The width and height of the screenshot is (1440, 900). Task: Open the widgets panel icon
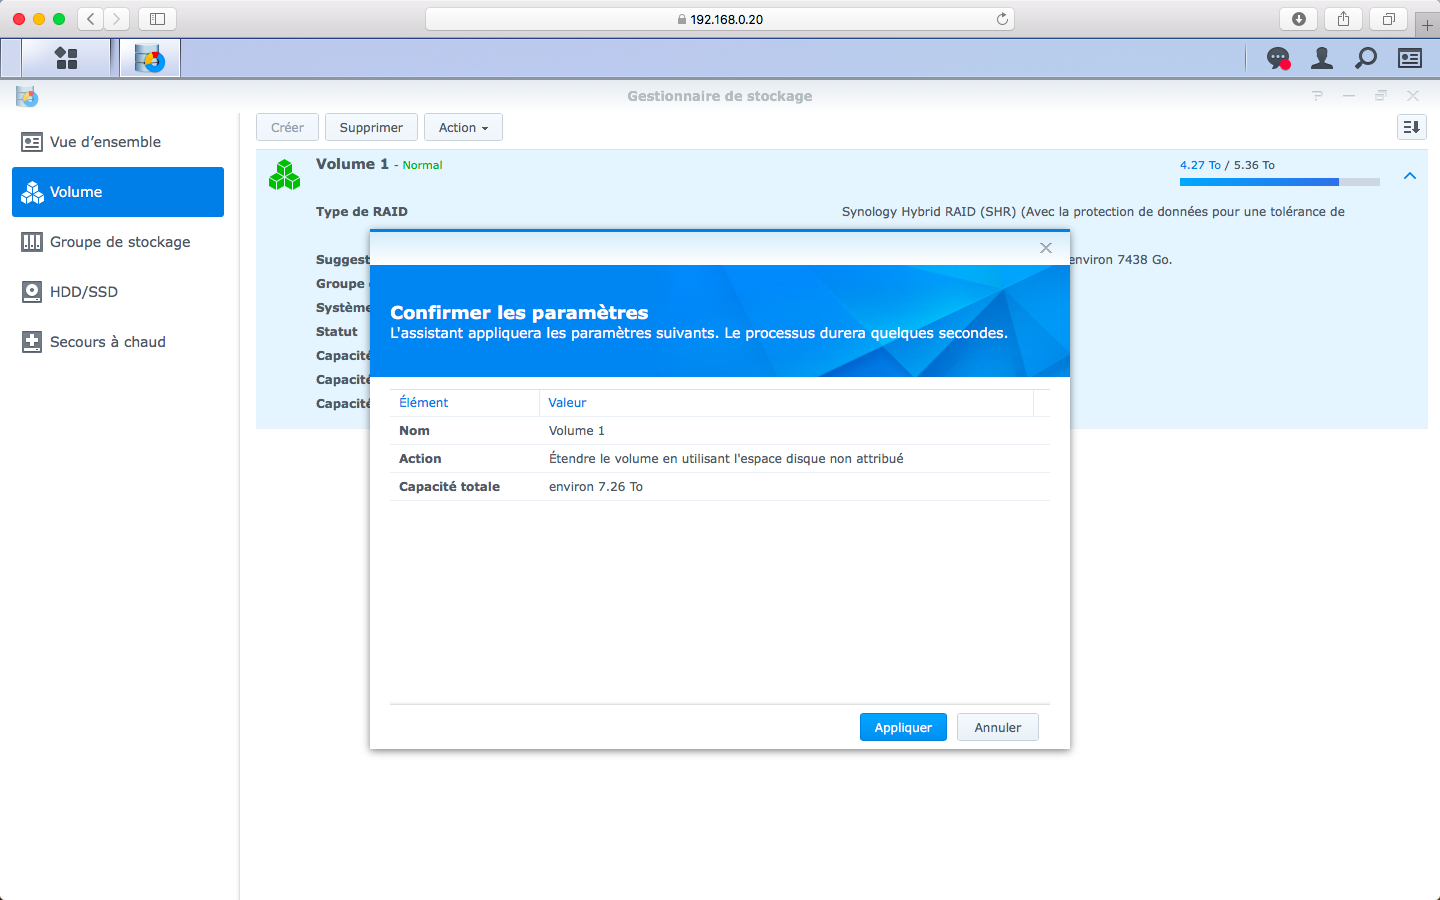click(1410, 59)
